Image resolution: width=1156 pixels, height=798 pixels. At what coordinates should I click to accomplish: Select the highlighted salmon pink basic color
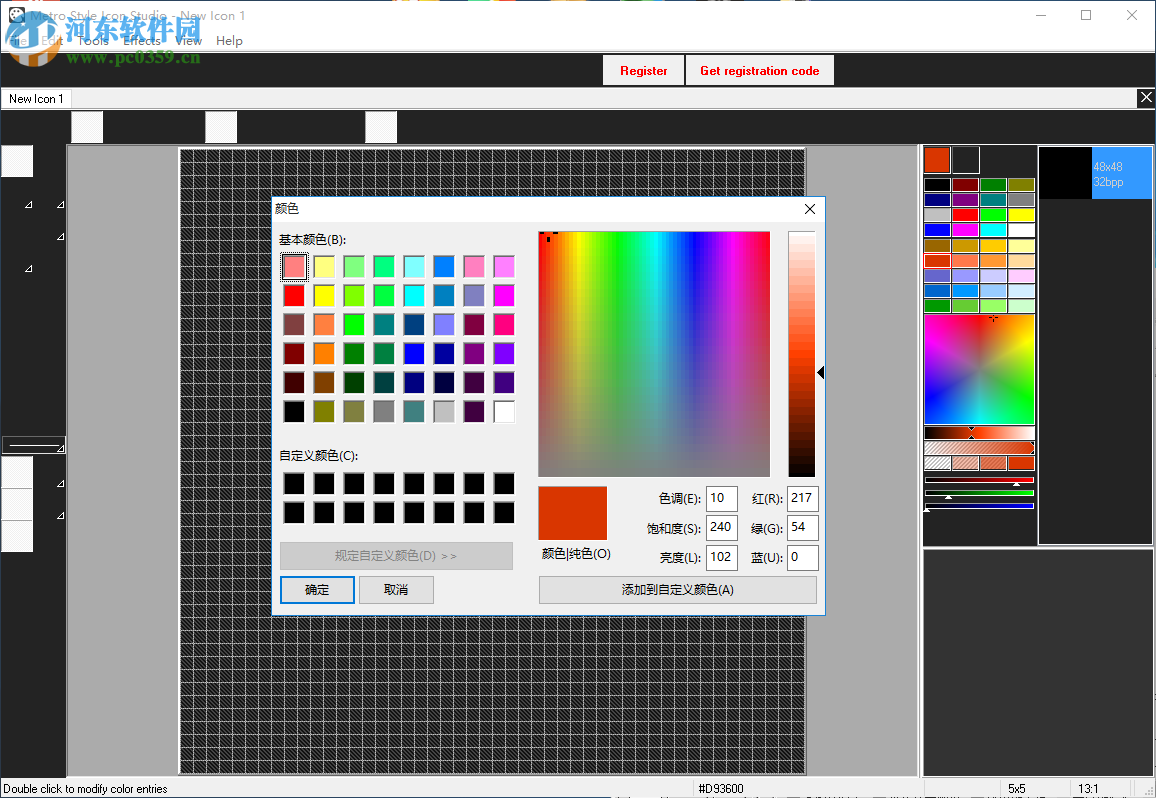[293, 266]
